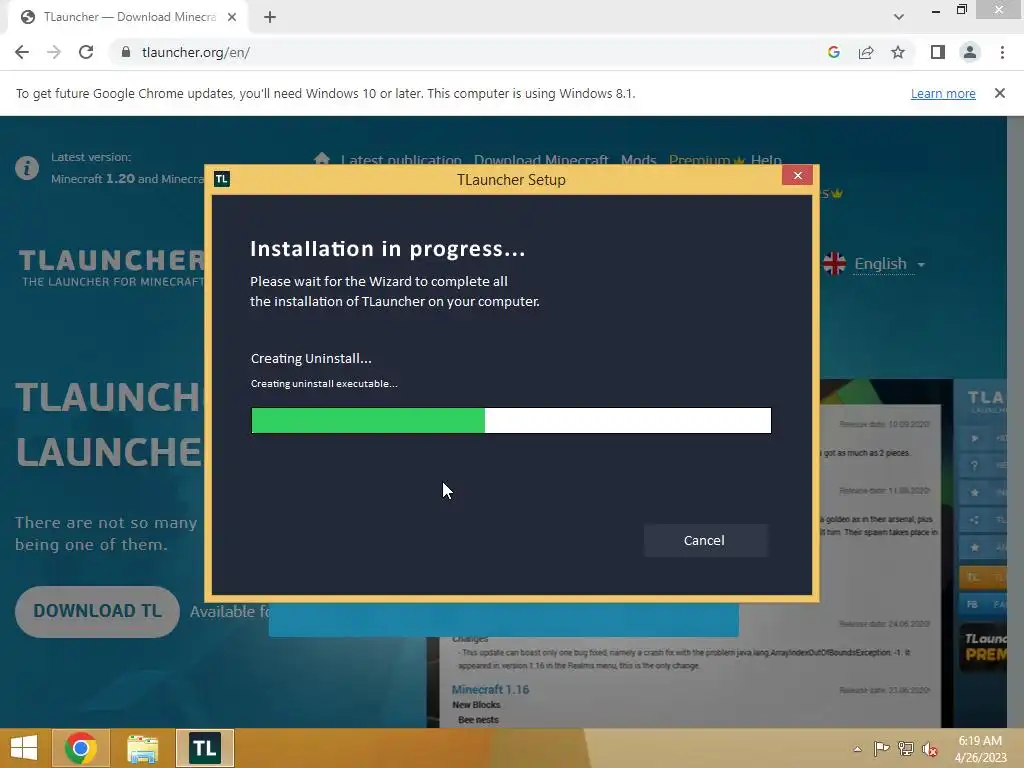Close the TLauncher browser tab
This screenshot has width=1024, height=768.
232,17
